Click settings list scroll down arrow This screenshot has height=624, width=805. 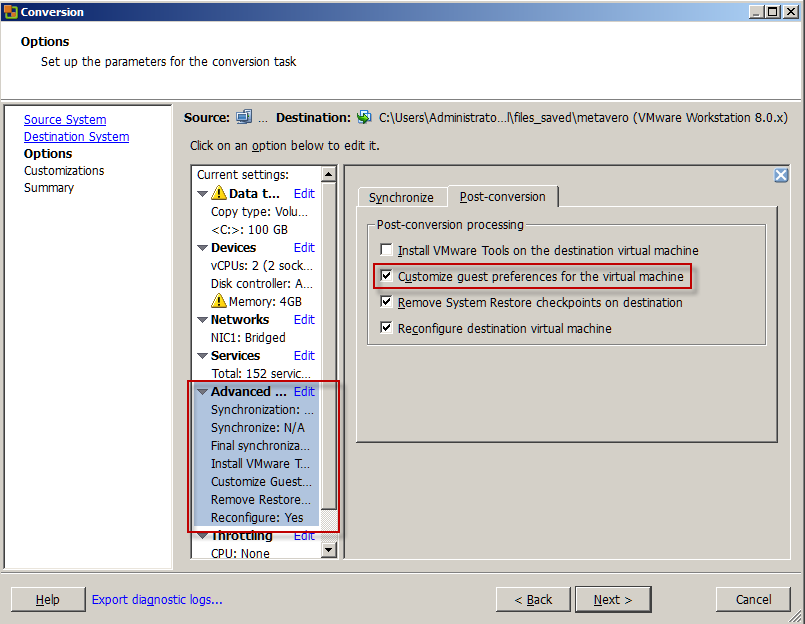(329, 551)
